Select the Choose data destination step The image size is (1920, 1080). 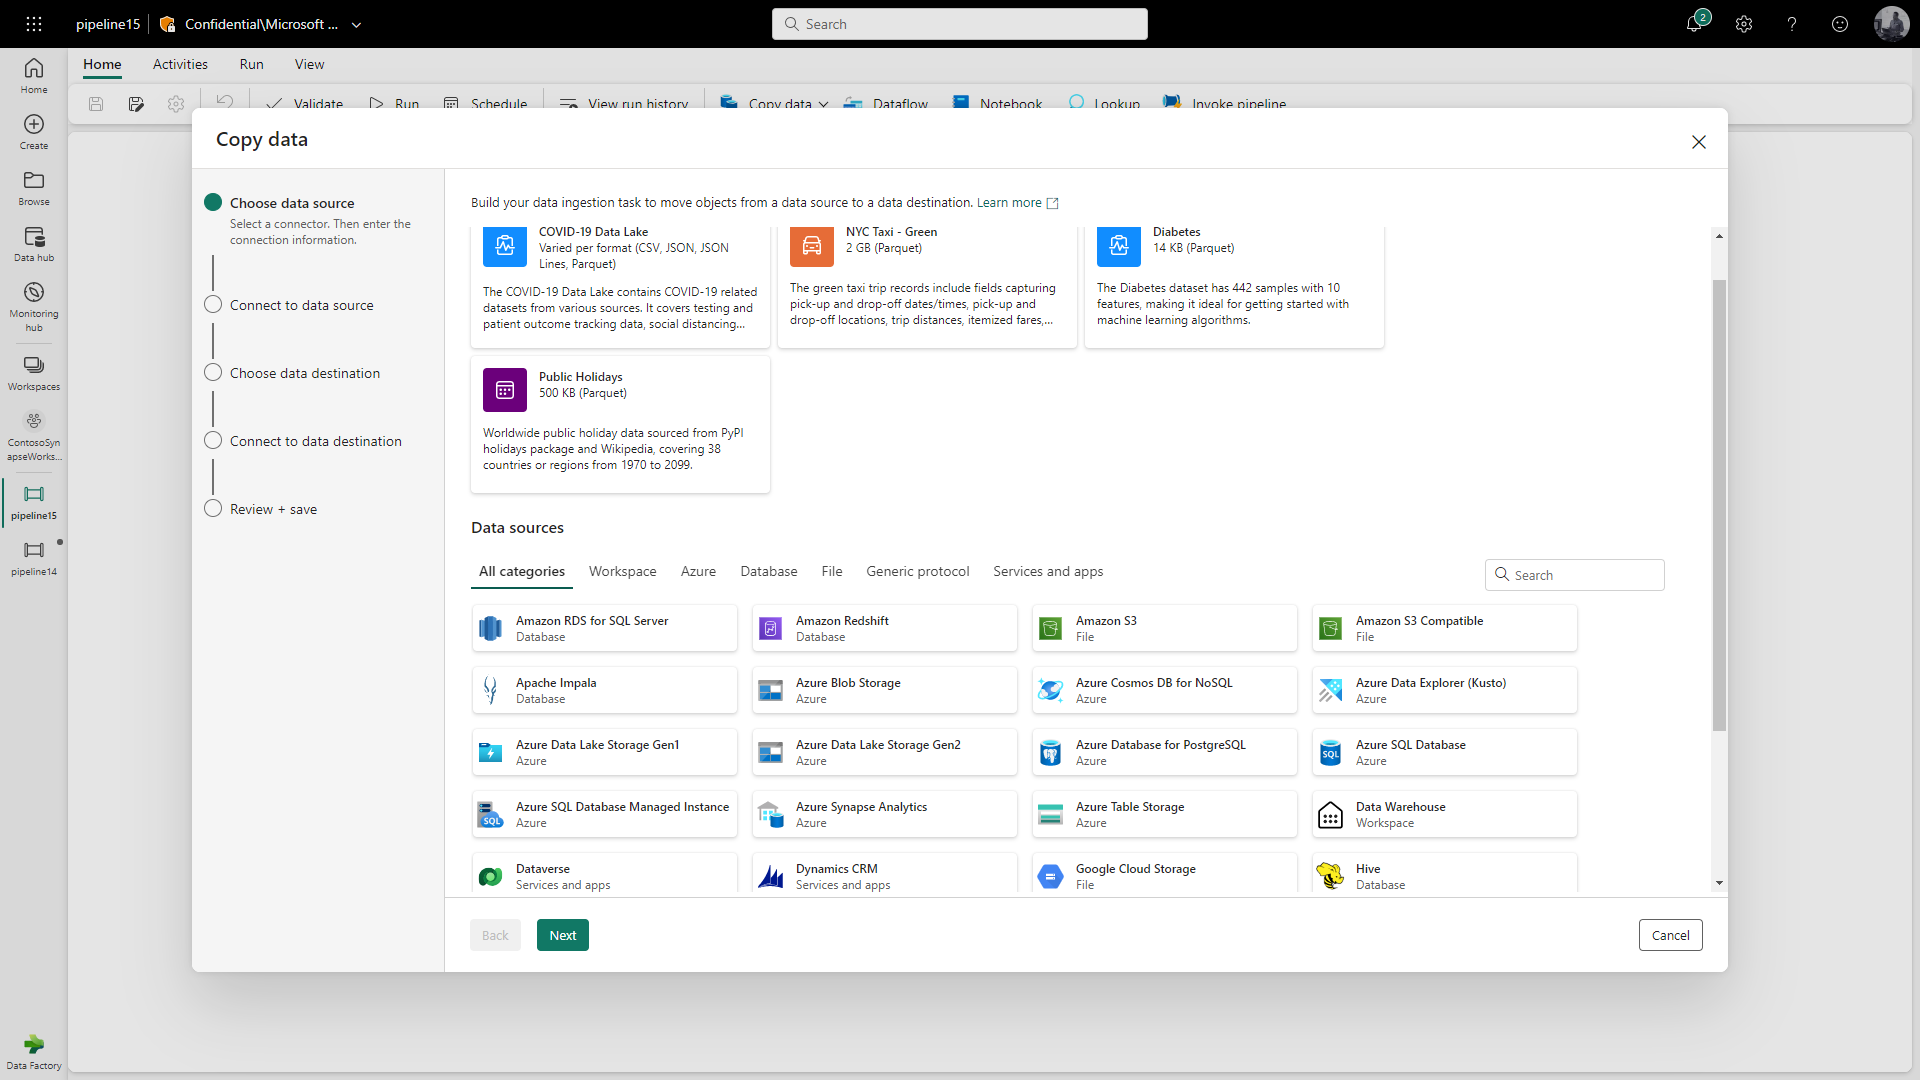click(304, 373)
